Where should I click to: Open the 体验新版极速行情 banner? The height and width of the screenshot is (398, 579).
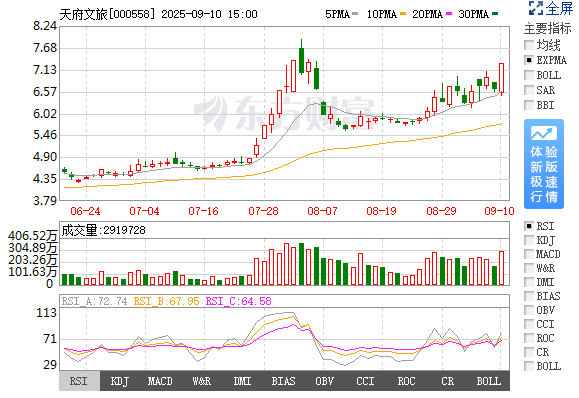(544, 164)
